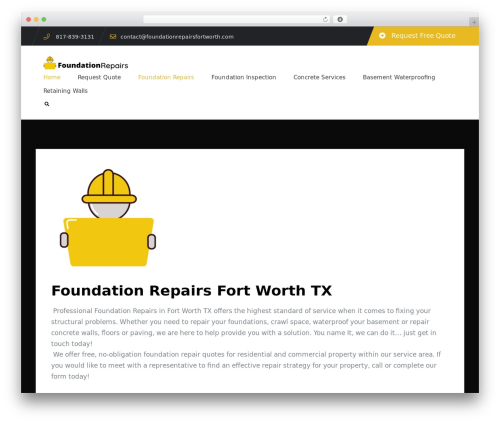The image size is (500, 423).
Task: Open the Foundation Repairs menu item
Action: tap(166, 77)
